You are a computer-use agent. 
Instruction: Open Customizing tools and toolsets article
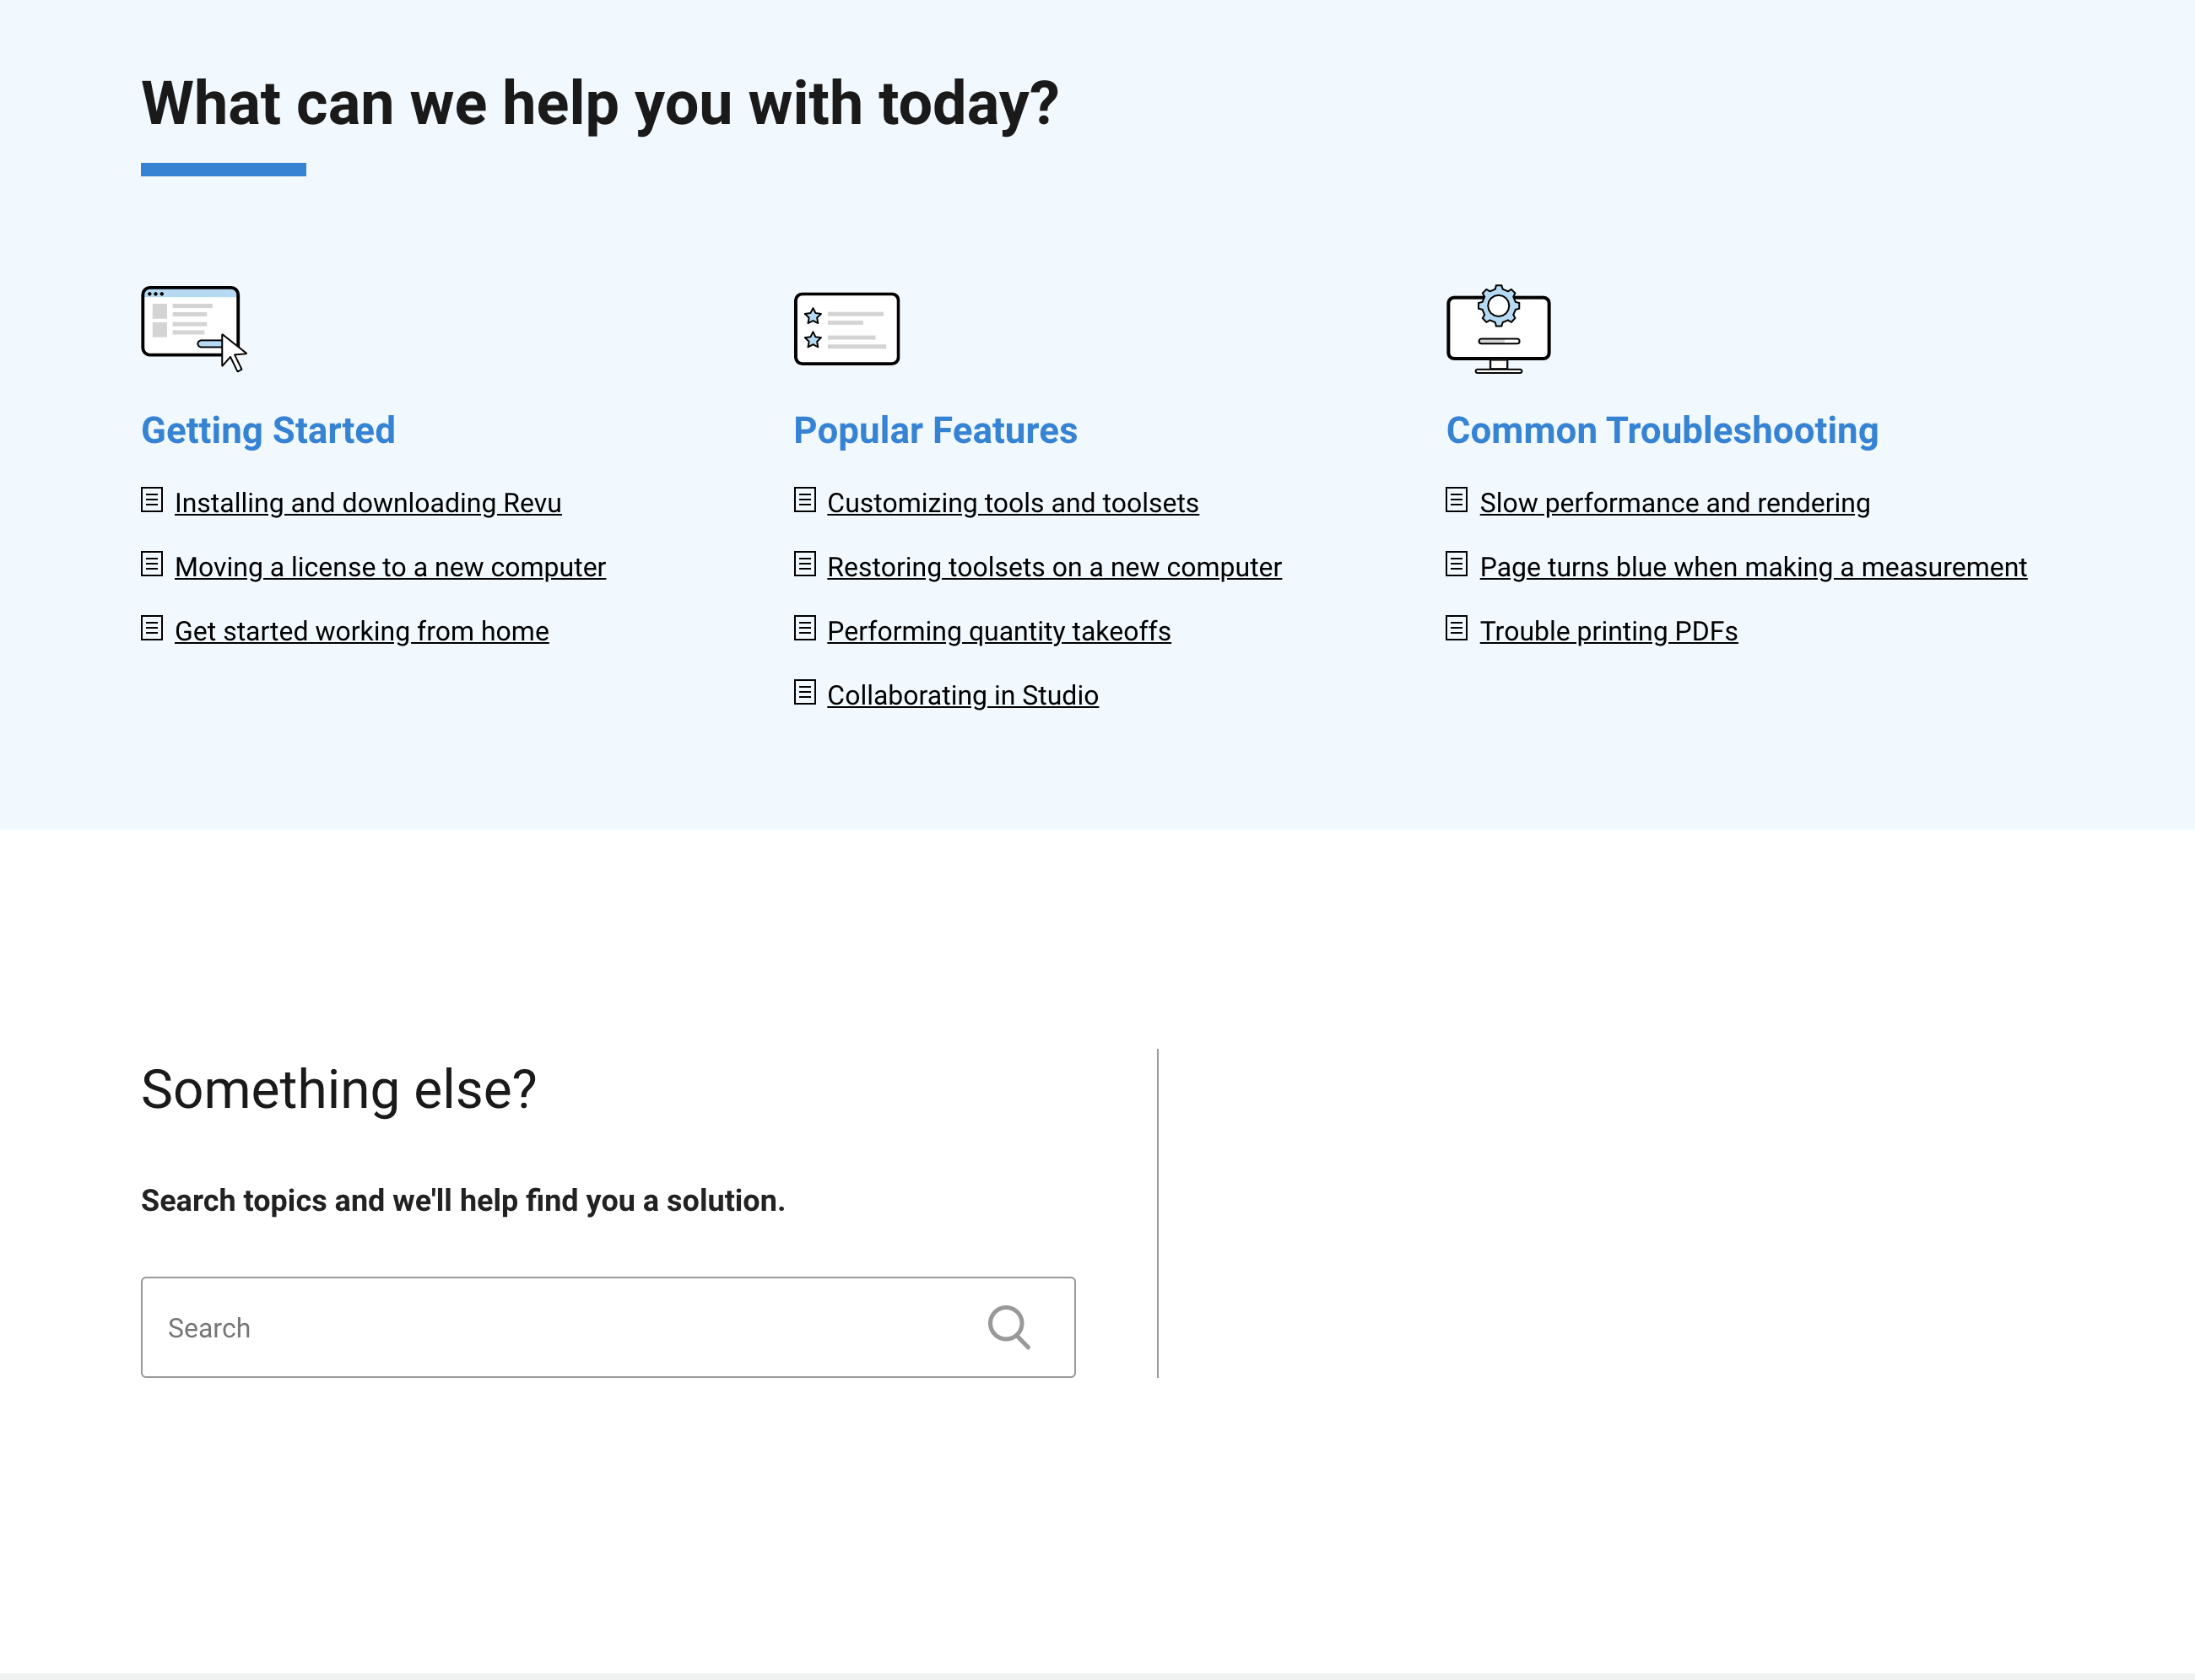[x=1013, y=503]
